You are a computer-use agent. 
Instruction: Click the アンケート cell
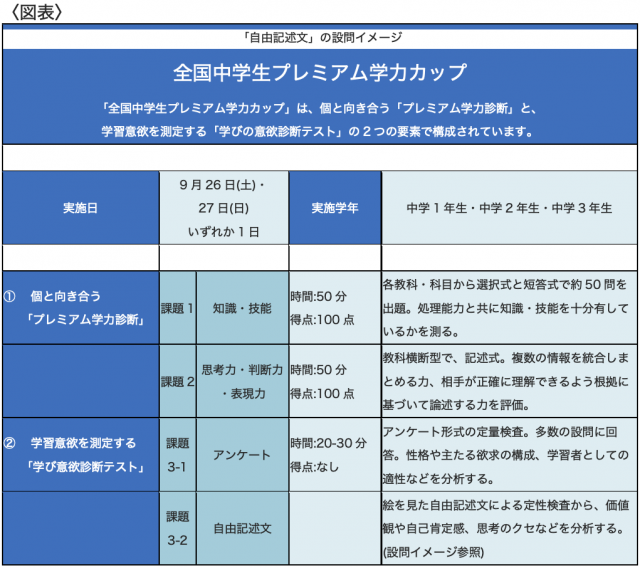(x=242, y=455)
